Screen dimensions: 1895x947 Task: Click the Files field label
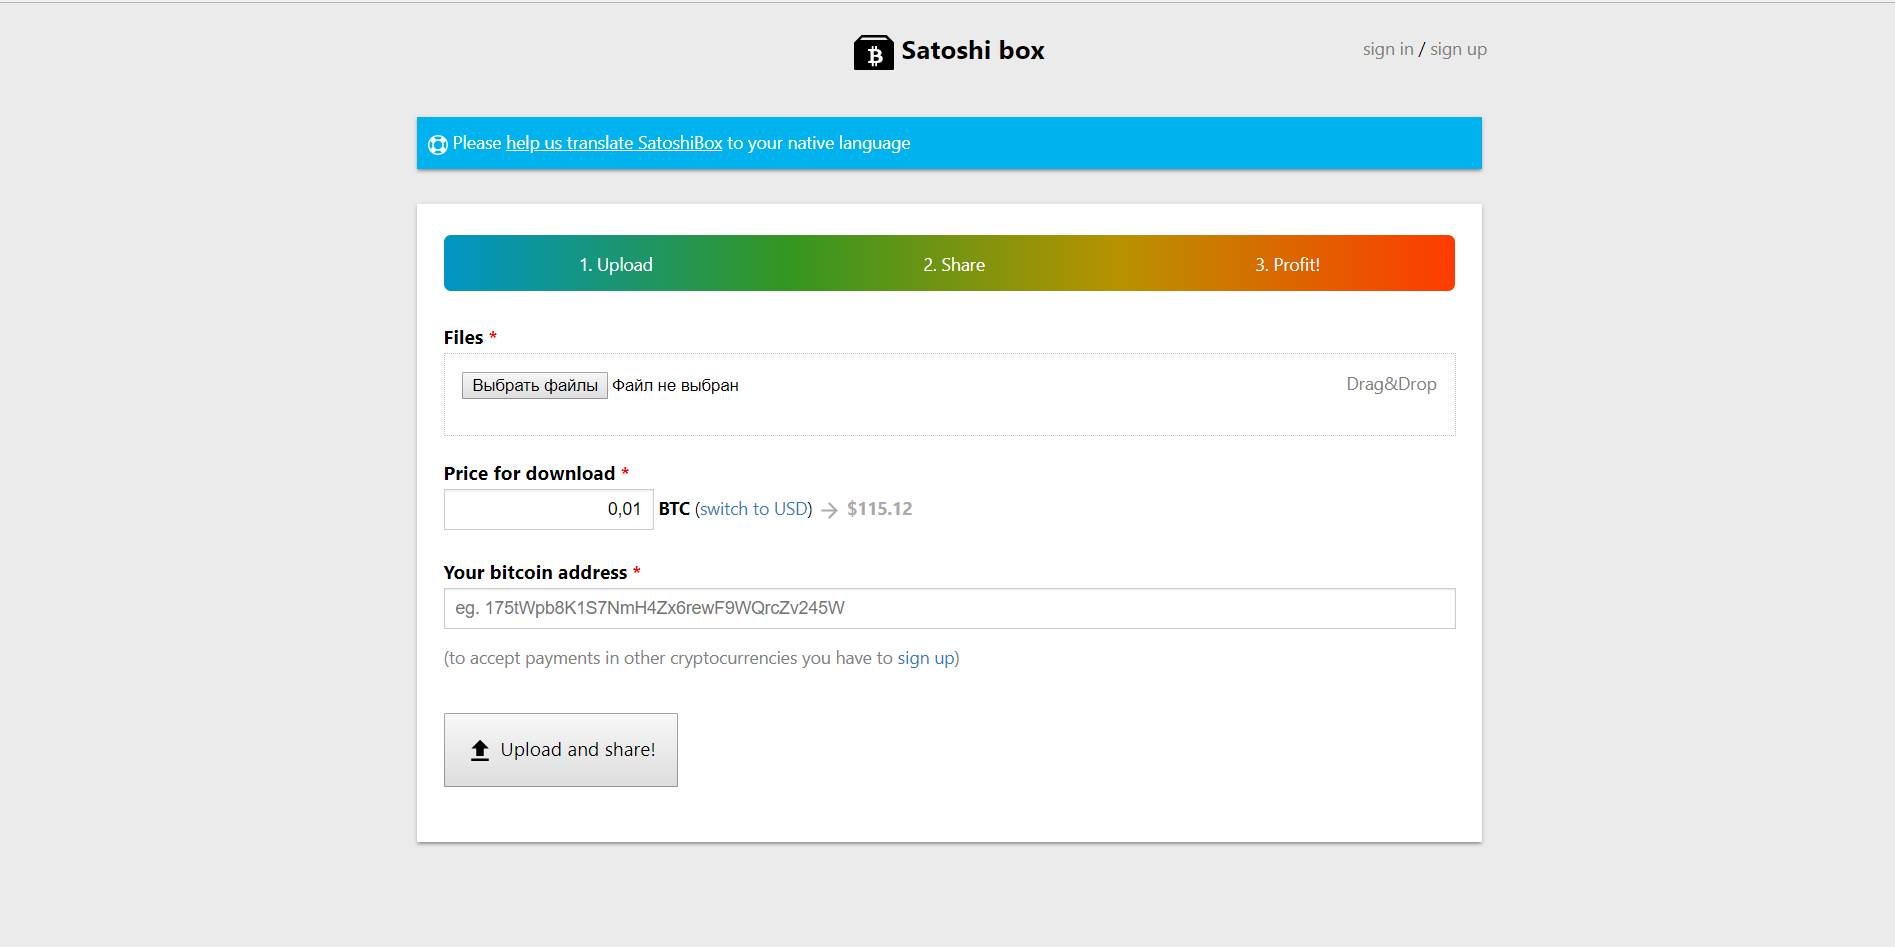[464, 338]
